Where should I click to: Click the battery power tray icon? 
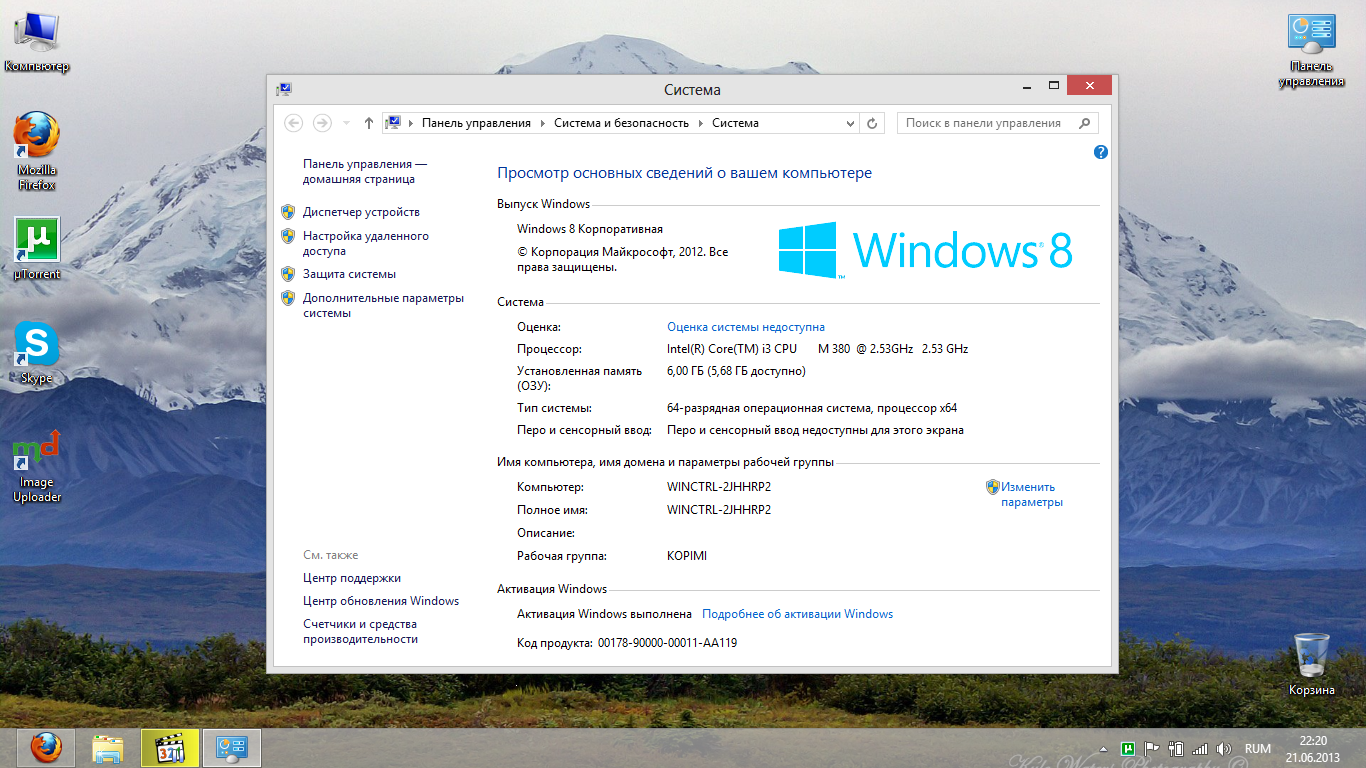pos(1176,748)
